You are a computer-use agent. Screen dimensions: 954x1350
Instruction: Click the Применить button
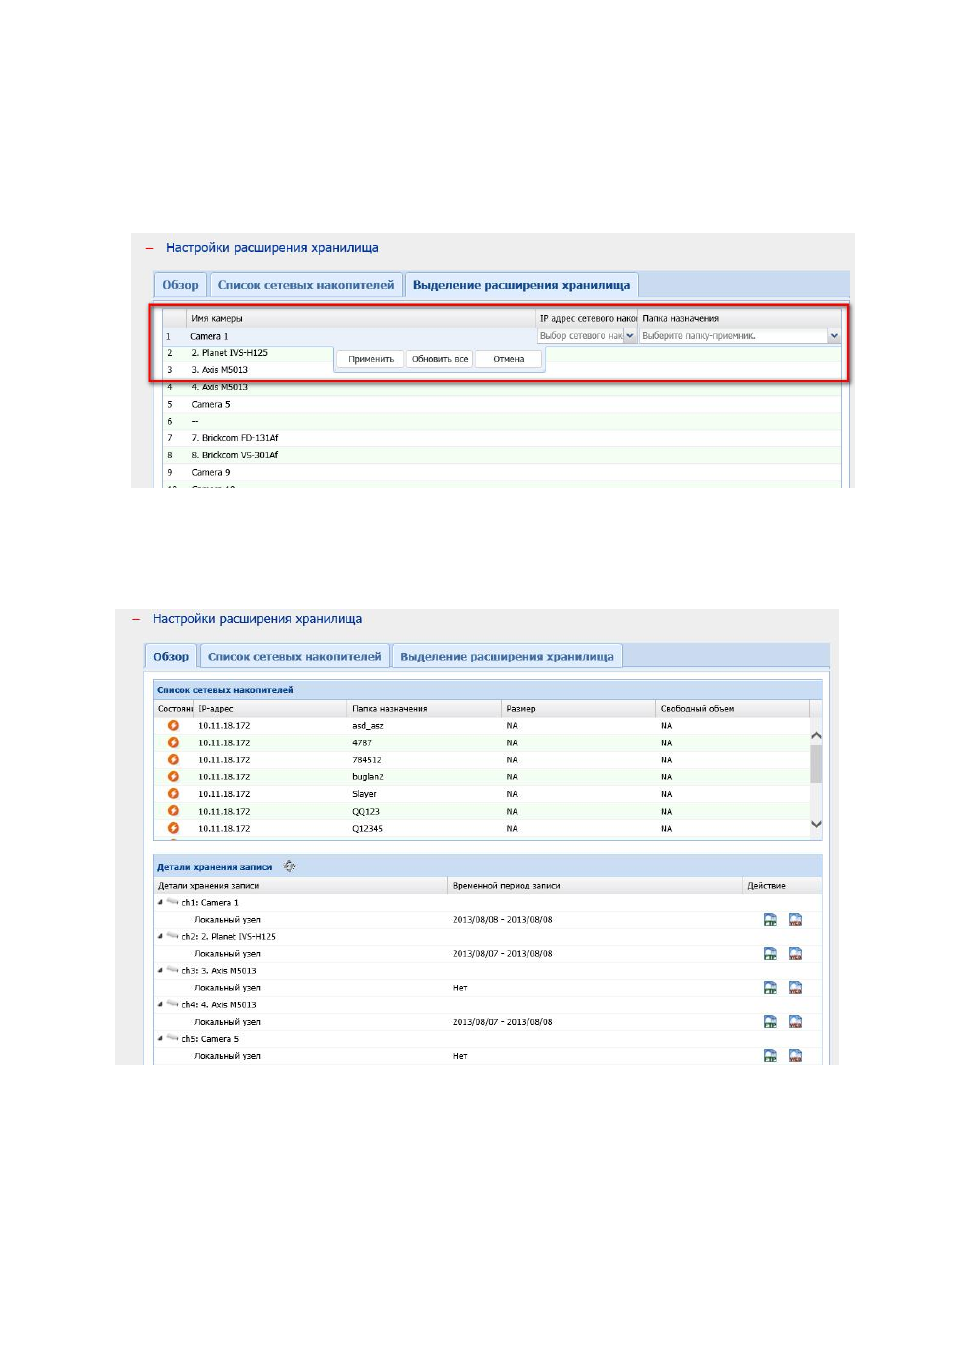point(371,359)
